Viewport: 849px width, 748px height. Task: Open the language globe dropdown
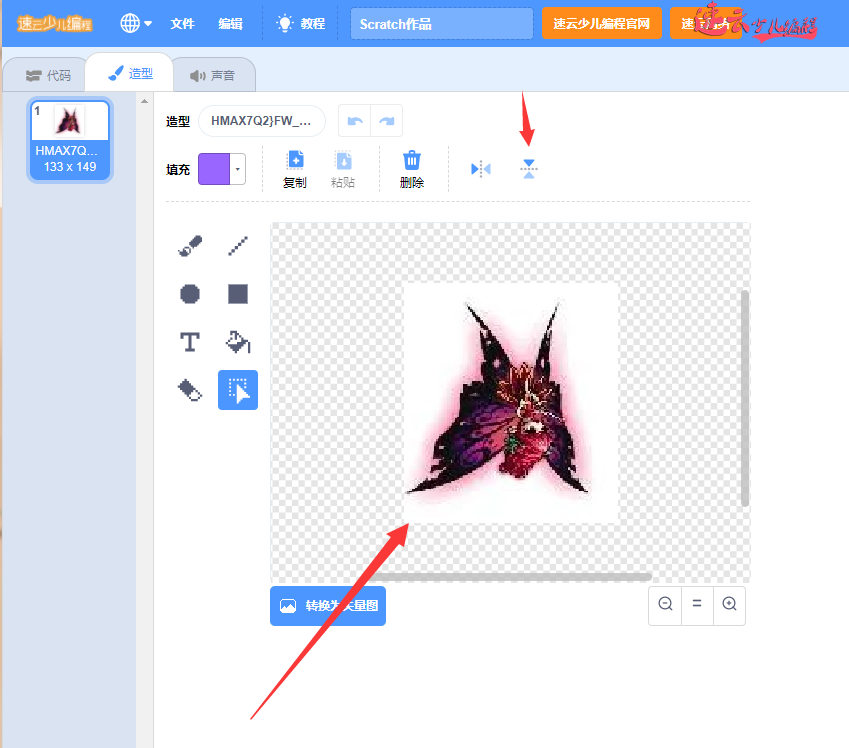pyautogui.click(x=136, y=23)
